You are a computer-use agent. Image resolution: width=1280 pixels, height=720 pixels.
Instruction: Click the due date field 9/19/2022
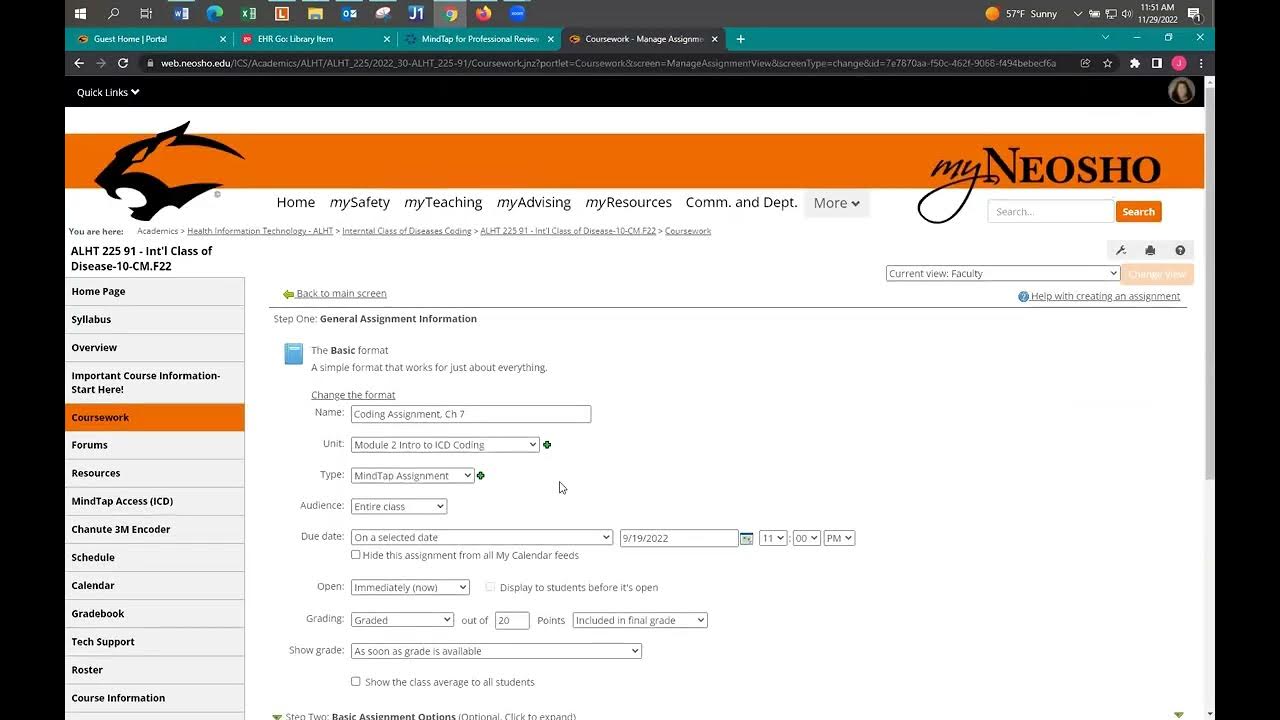click(x=679, y=538)
